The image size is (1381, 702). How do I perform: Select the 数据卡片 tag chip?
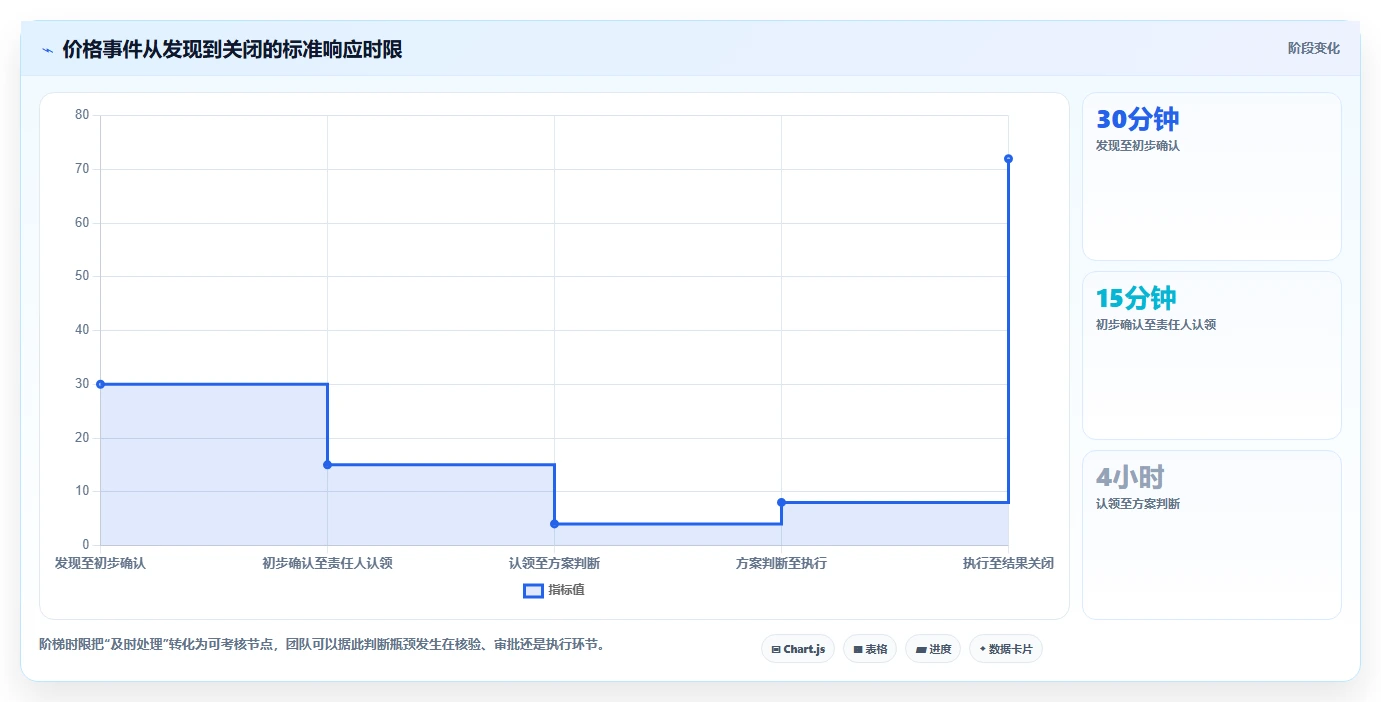[1006, 649]
